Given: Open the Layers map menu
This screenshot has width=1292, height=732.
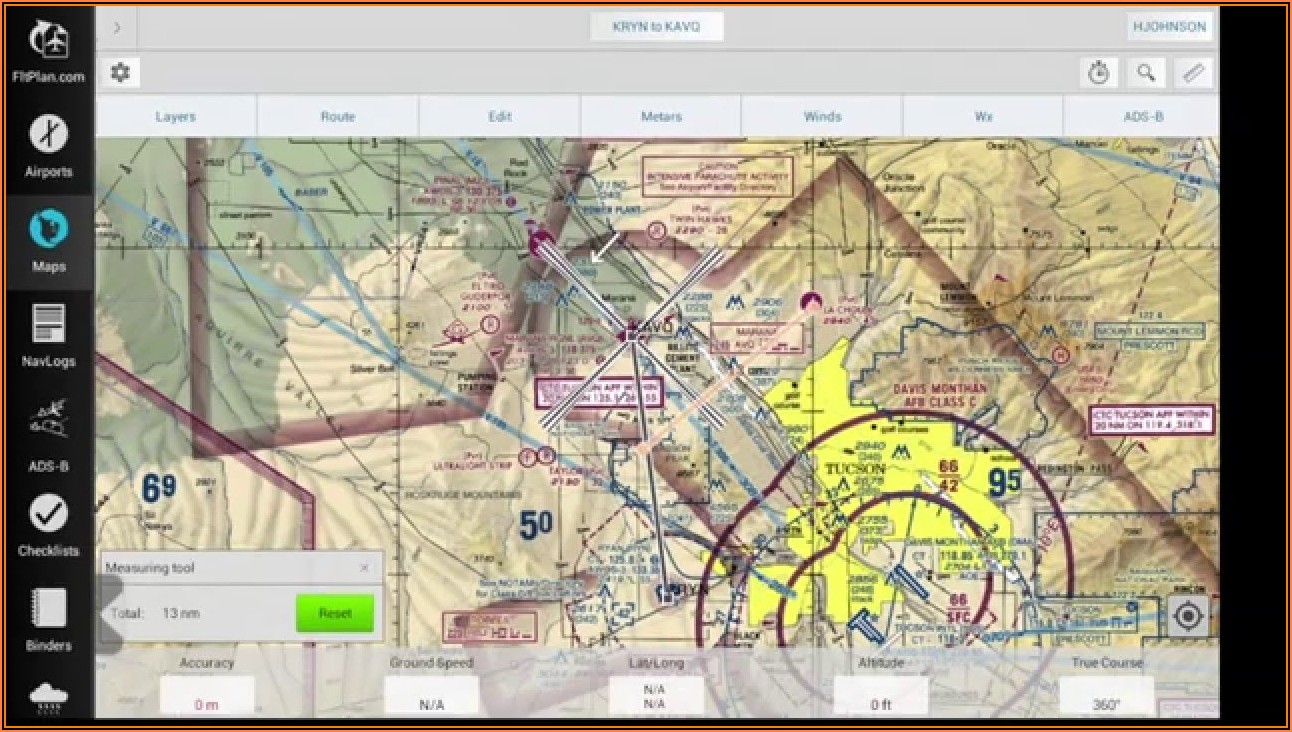Looking at the screenshot, I should [176, 116].
